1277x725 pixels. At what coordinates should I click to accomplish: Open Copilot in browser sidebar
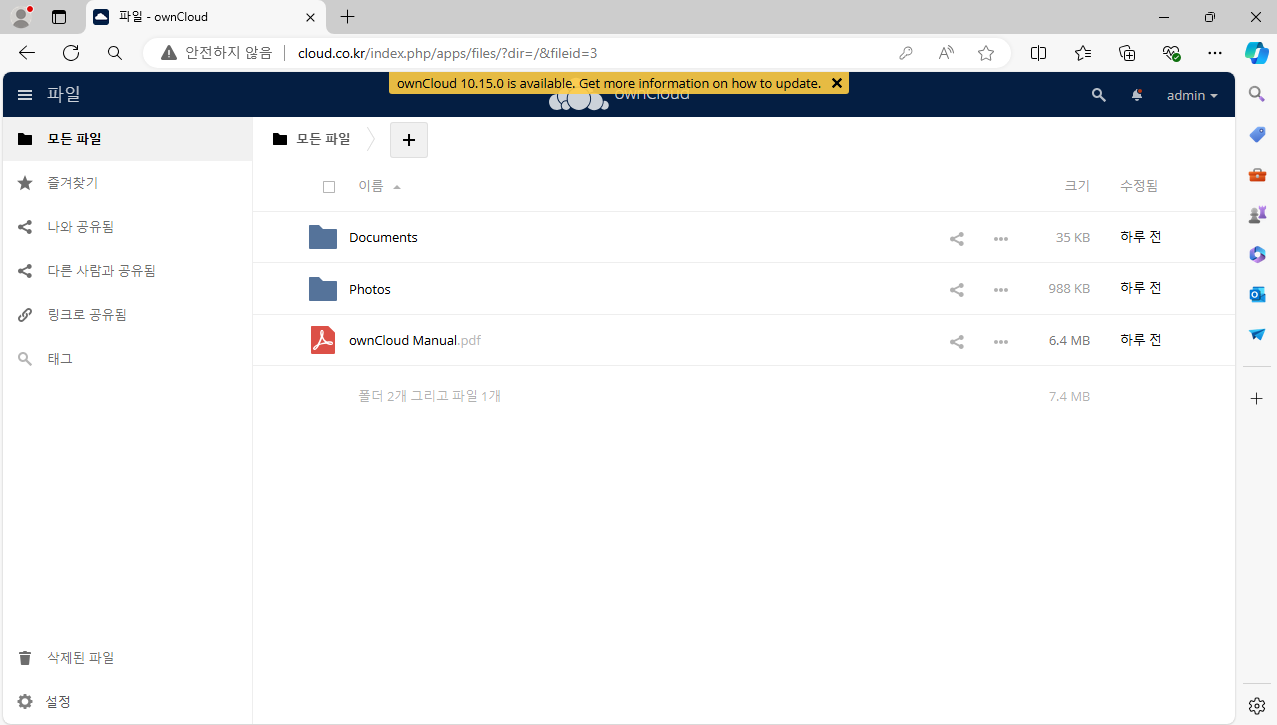point(1257,53)
